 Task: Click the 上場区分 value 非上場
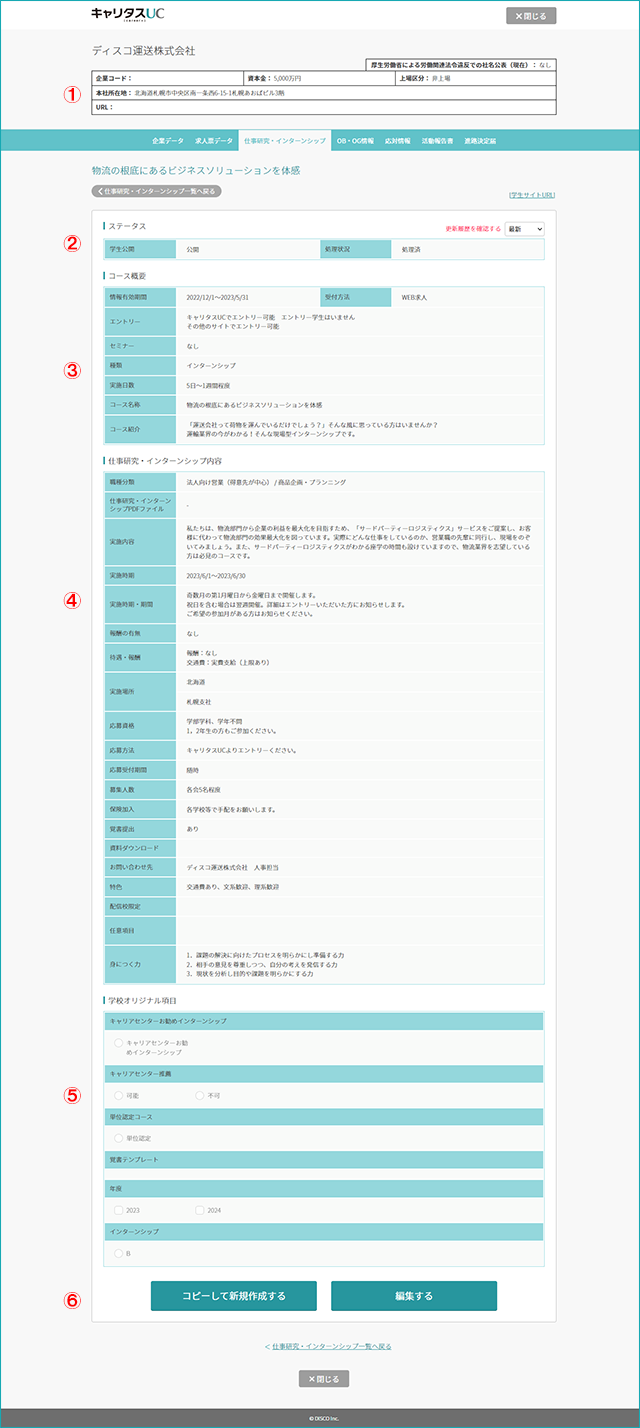tap(443, 78)
